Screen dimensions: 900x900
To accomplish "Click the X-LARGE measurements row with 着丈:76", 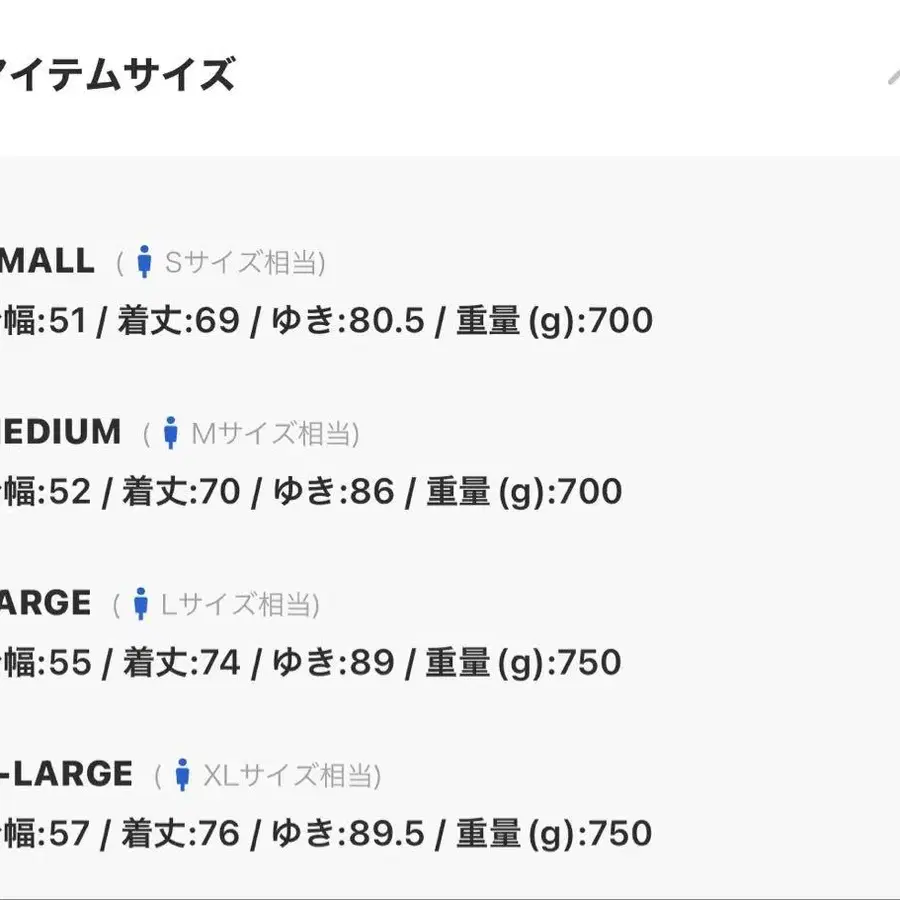I will click(x=325, y=834).
